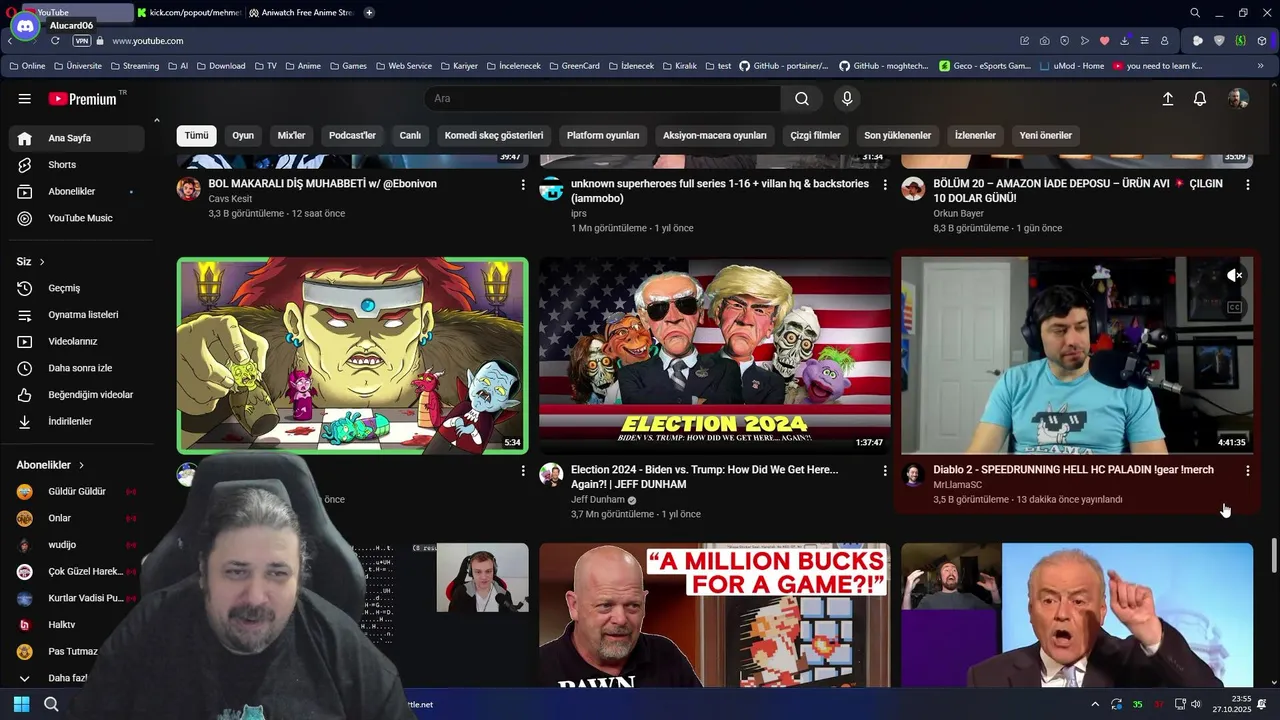The image size is (1280, 720).
Task: Unmute the Diablo 2 preview video
Action: [1235, 275]
